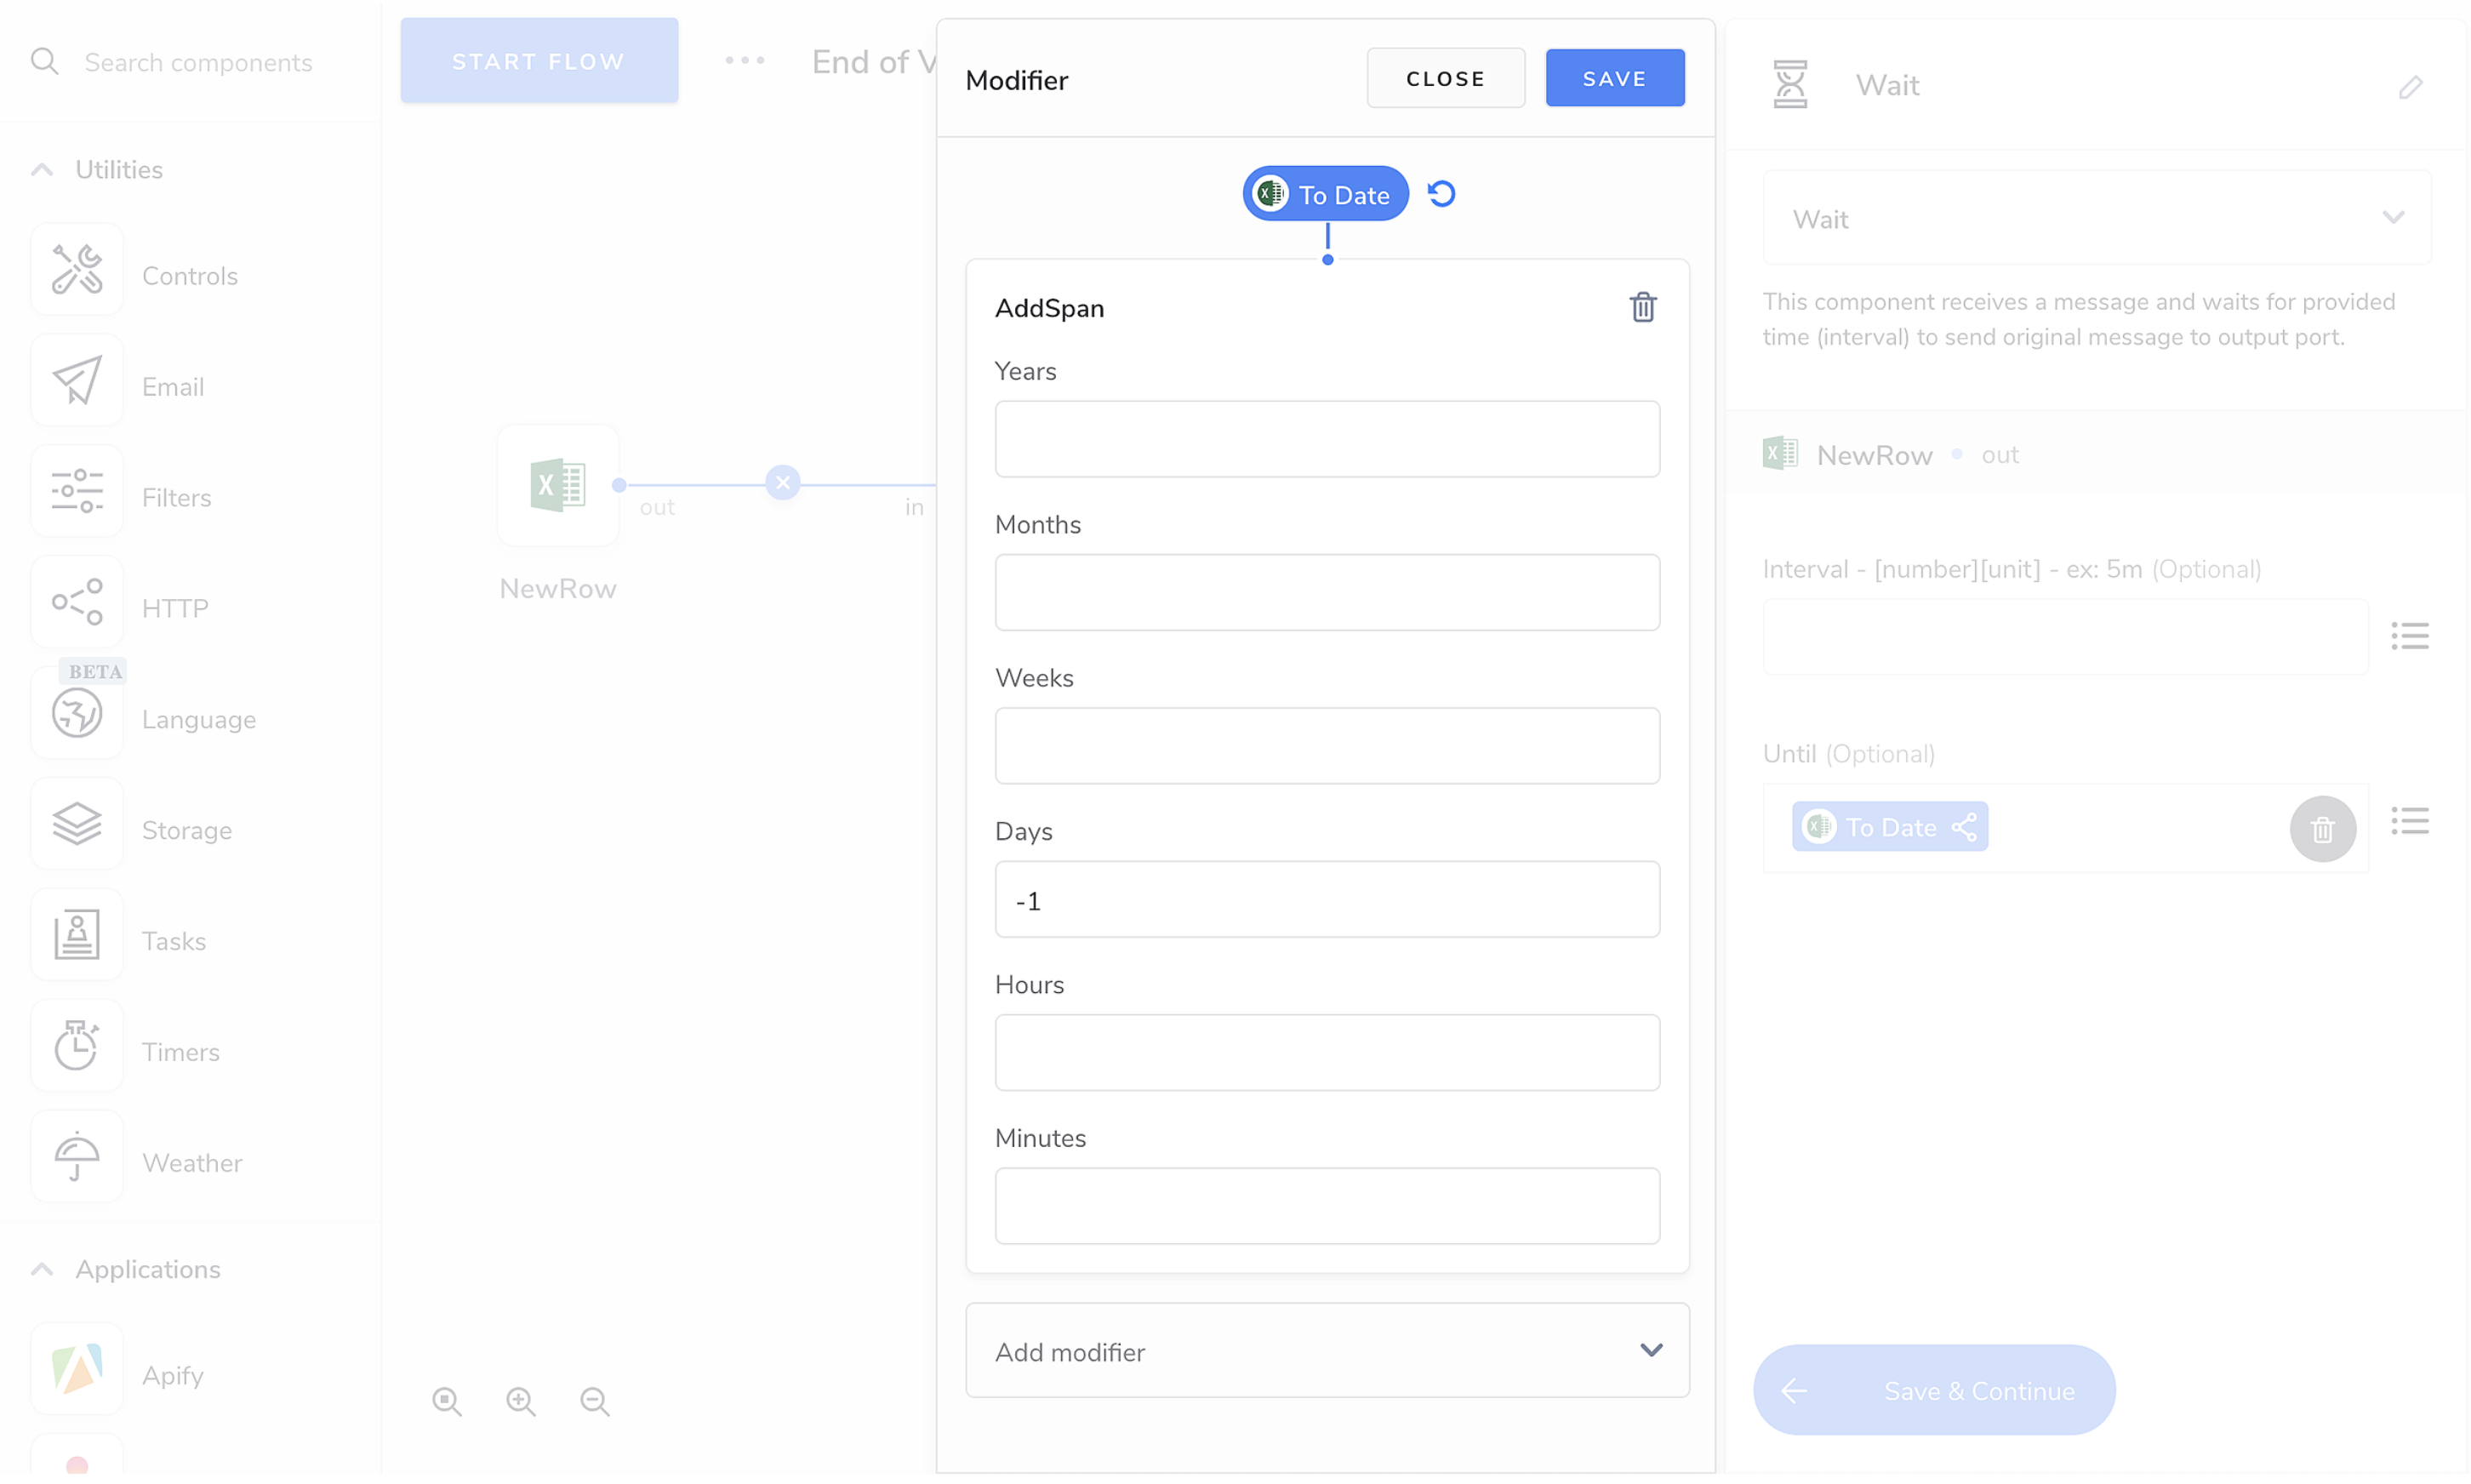Click the pencil edit icon beside Wait
This screenshot has height=1484, width=2471.
[x=2410, y=87]
